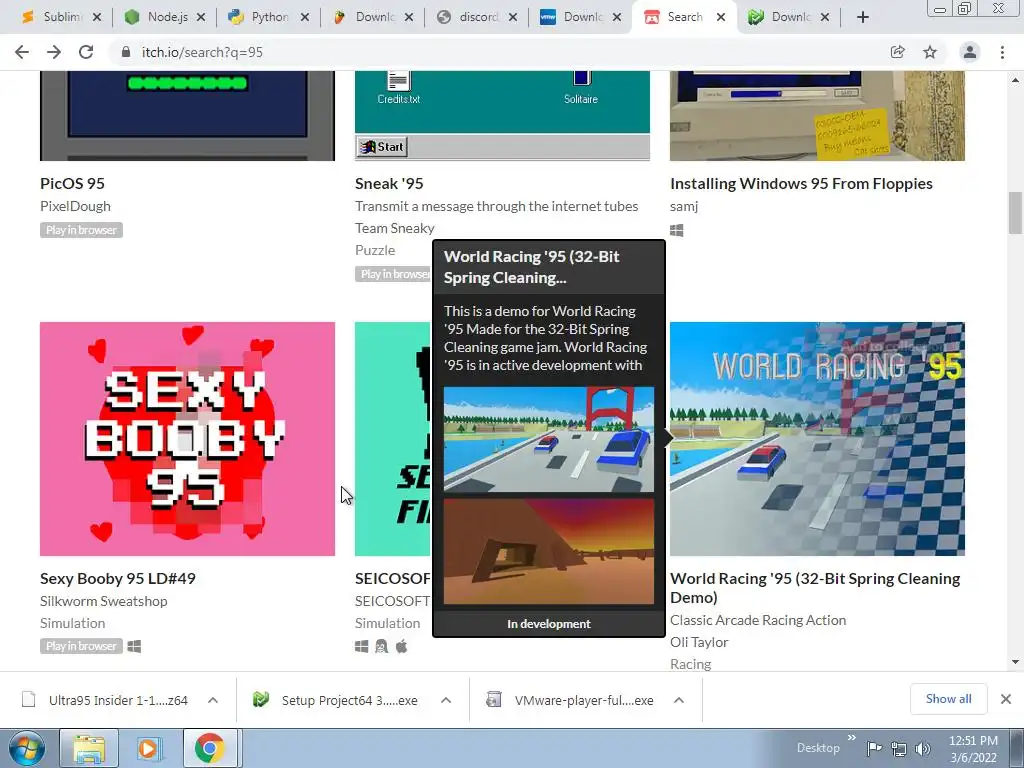Image resolution: width=1024 pixels, height=768 pixels.
Task: Click Play in browser badge under PicOS 95
Action: 81,230
